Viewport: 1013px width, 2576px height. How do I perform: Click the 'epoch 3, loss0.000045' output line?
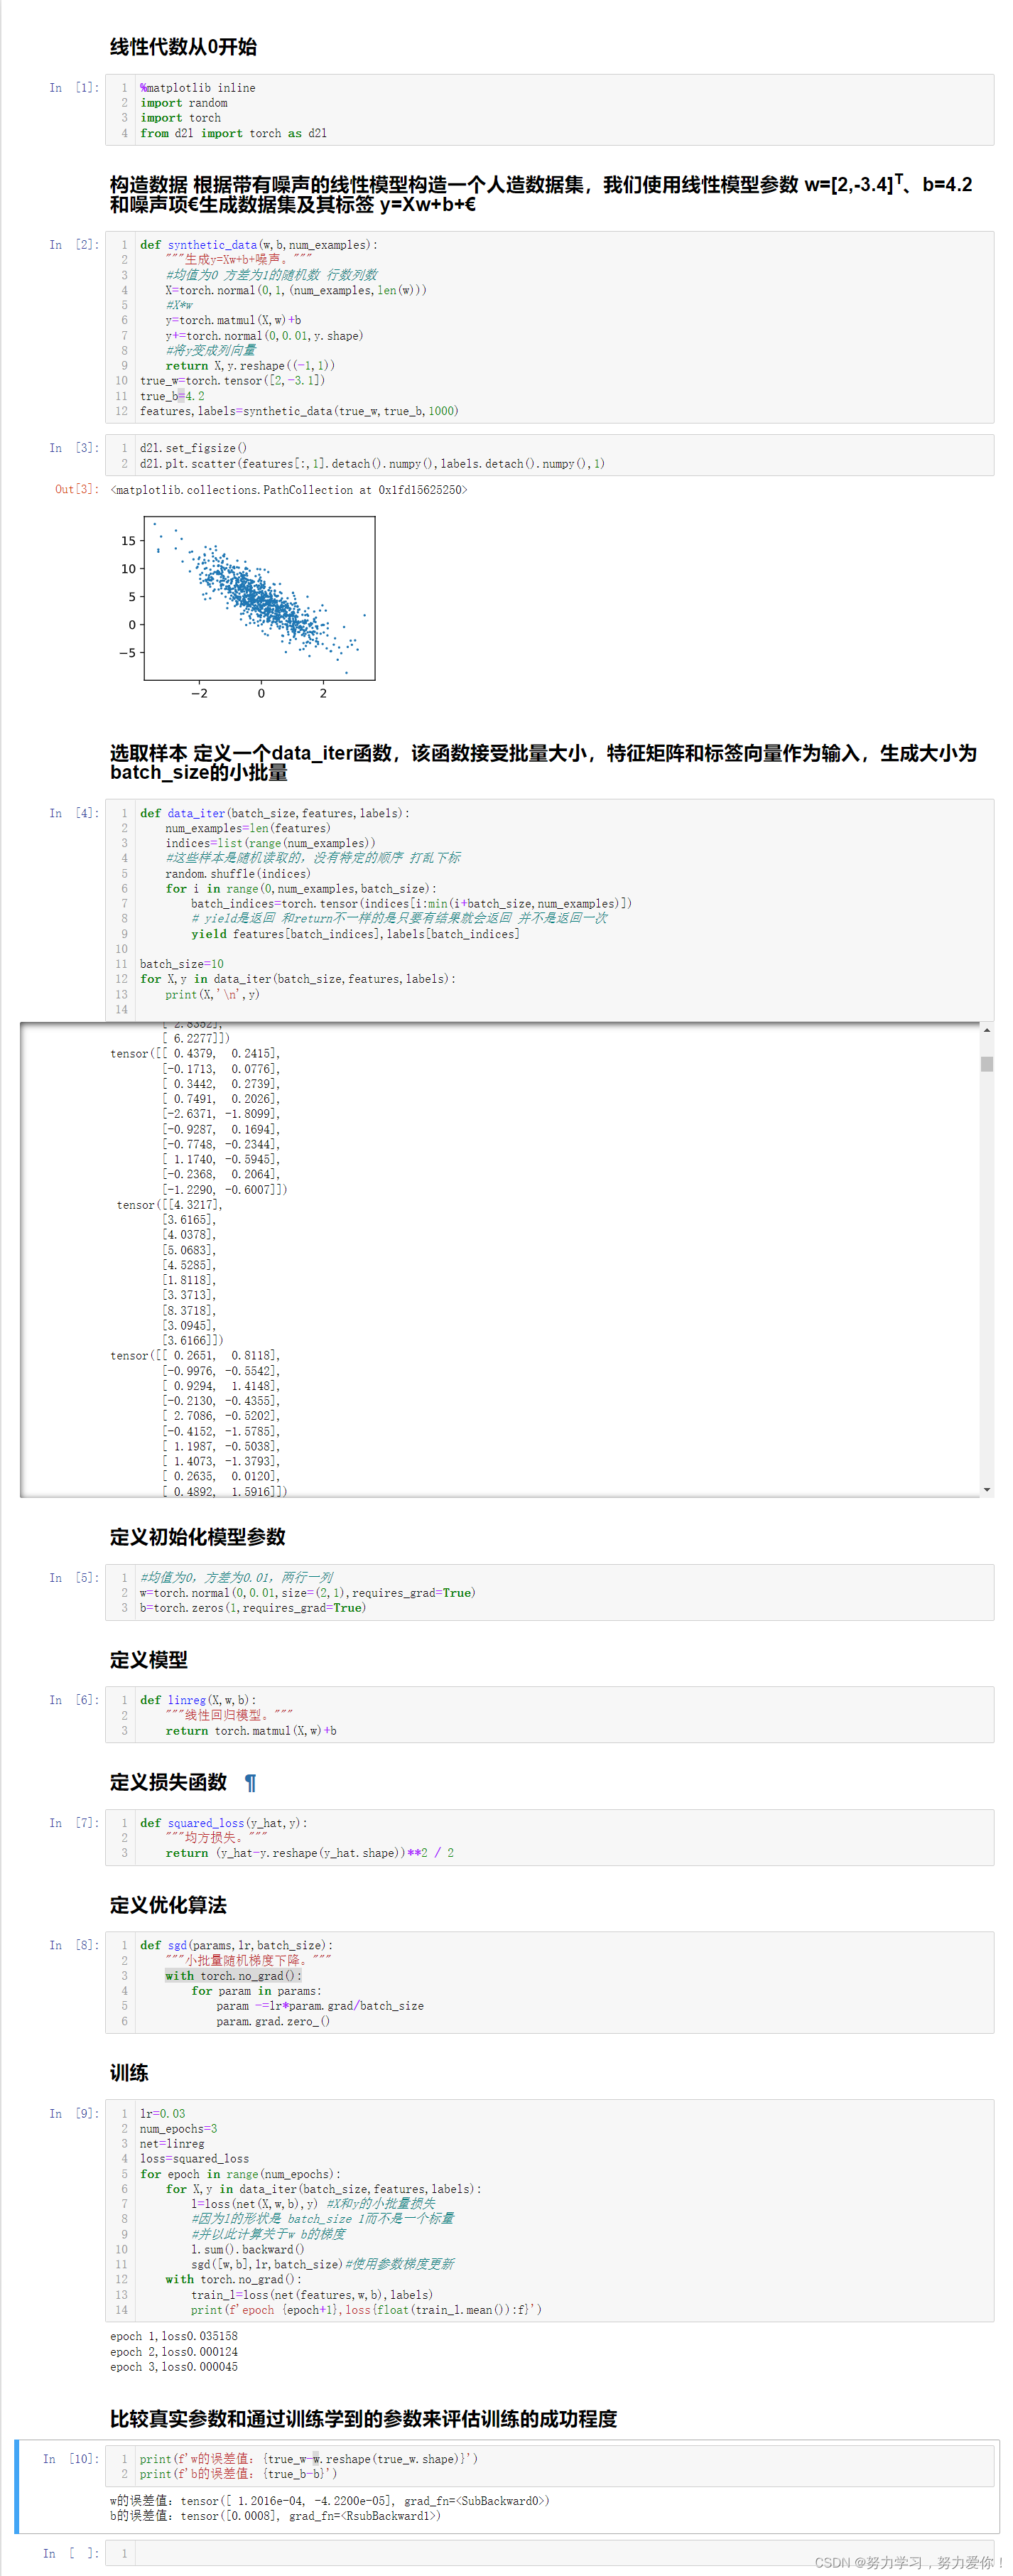[174, 2366]
